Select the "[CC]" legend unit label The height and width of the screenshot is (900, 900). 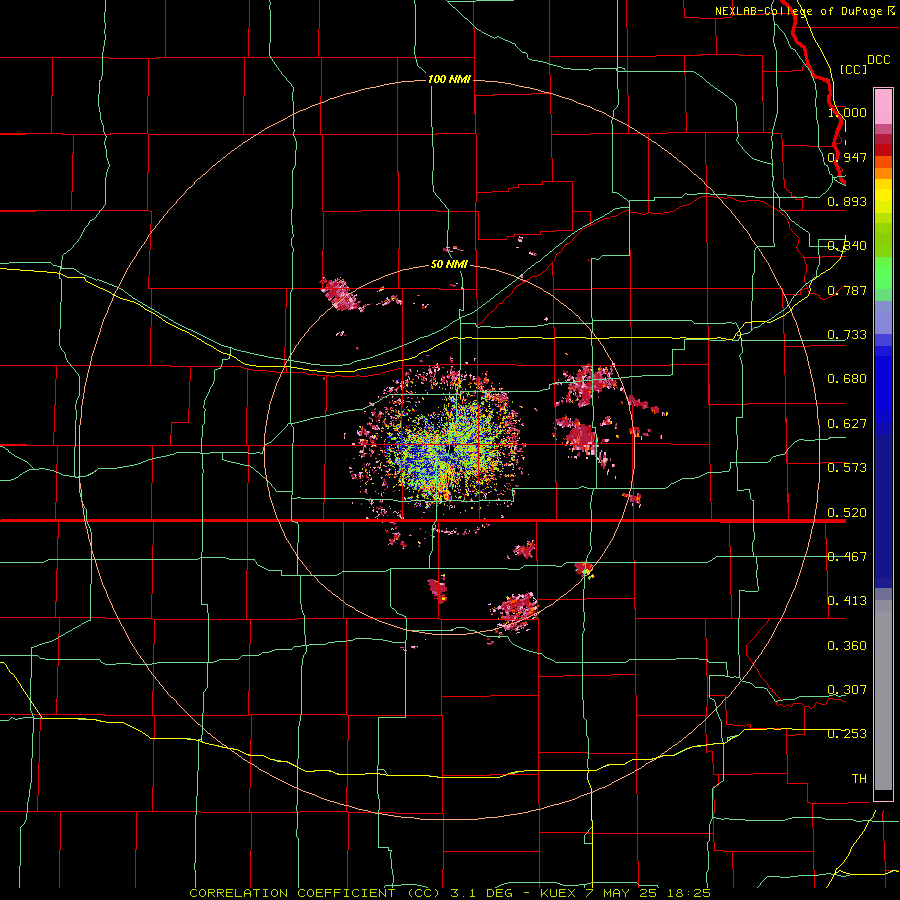click(853, 69)
